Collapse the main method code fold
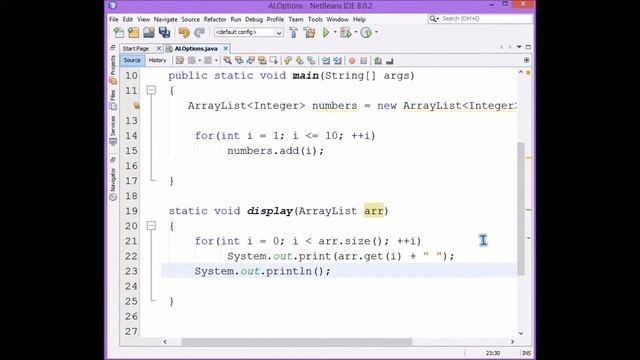This screenshot has width=640, height=360. coord(151,90)
